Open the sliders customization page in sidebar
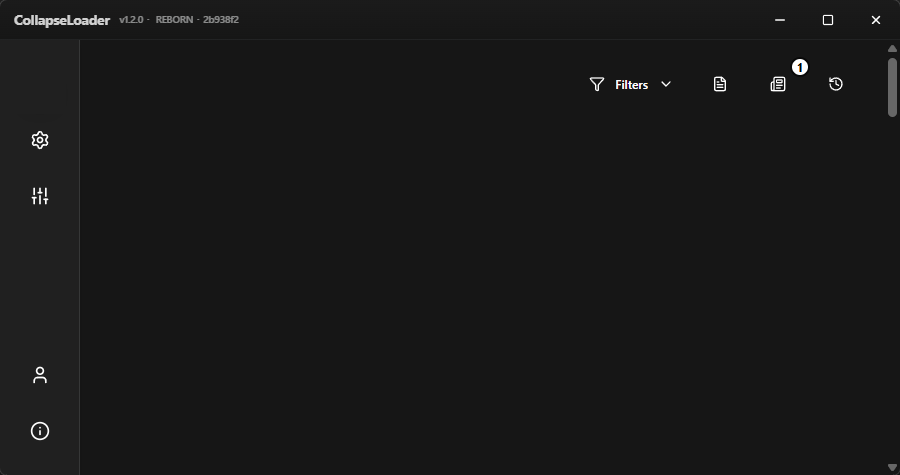The height and width of the screenshot is (475, 900). point(40,196)
